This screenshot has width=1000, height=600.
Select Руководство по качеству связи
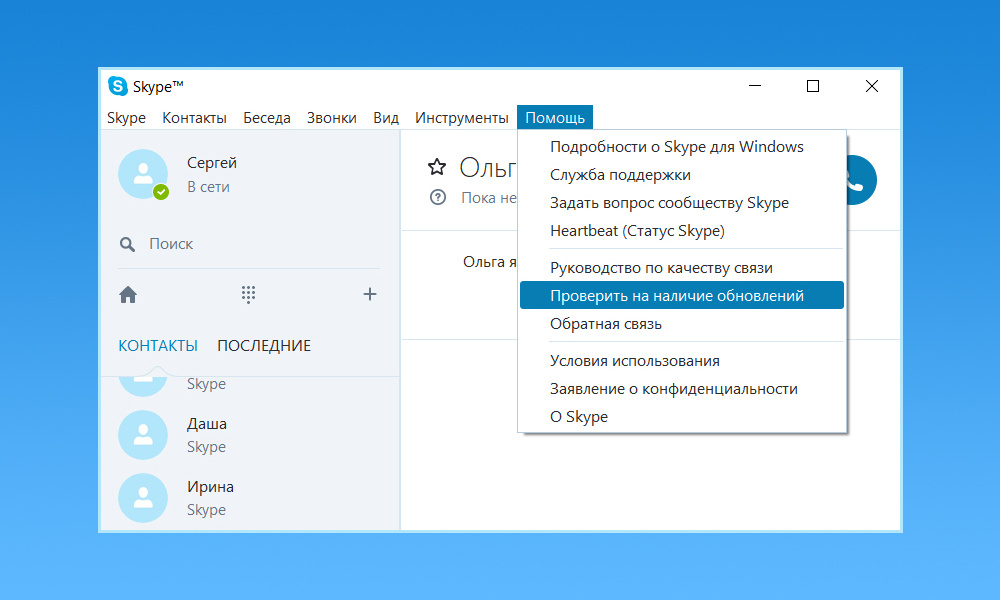coord(682,268)
